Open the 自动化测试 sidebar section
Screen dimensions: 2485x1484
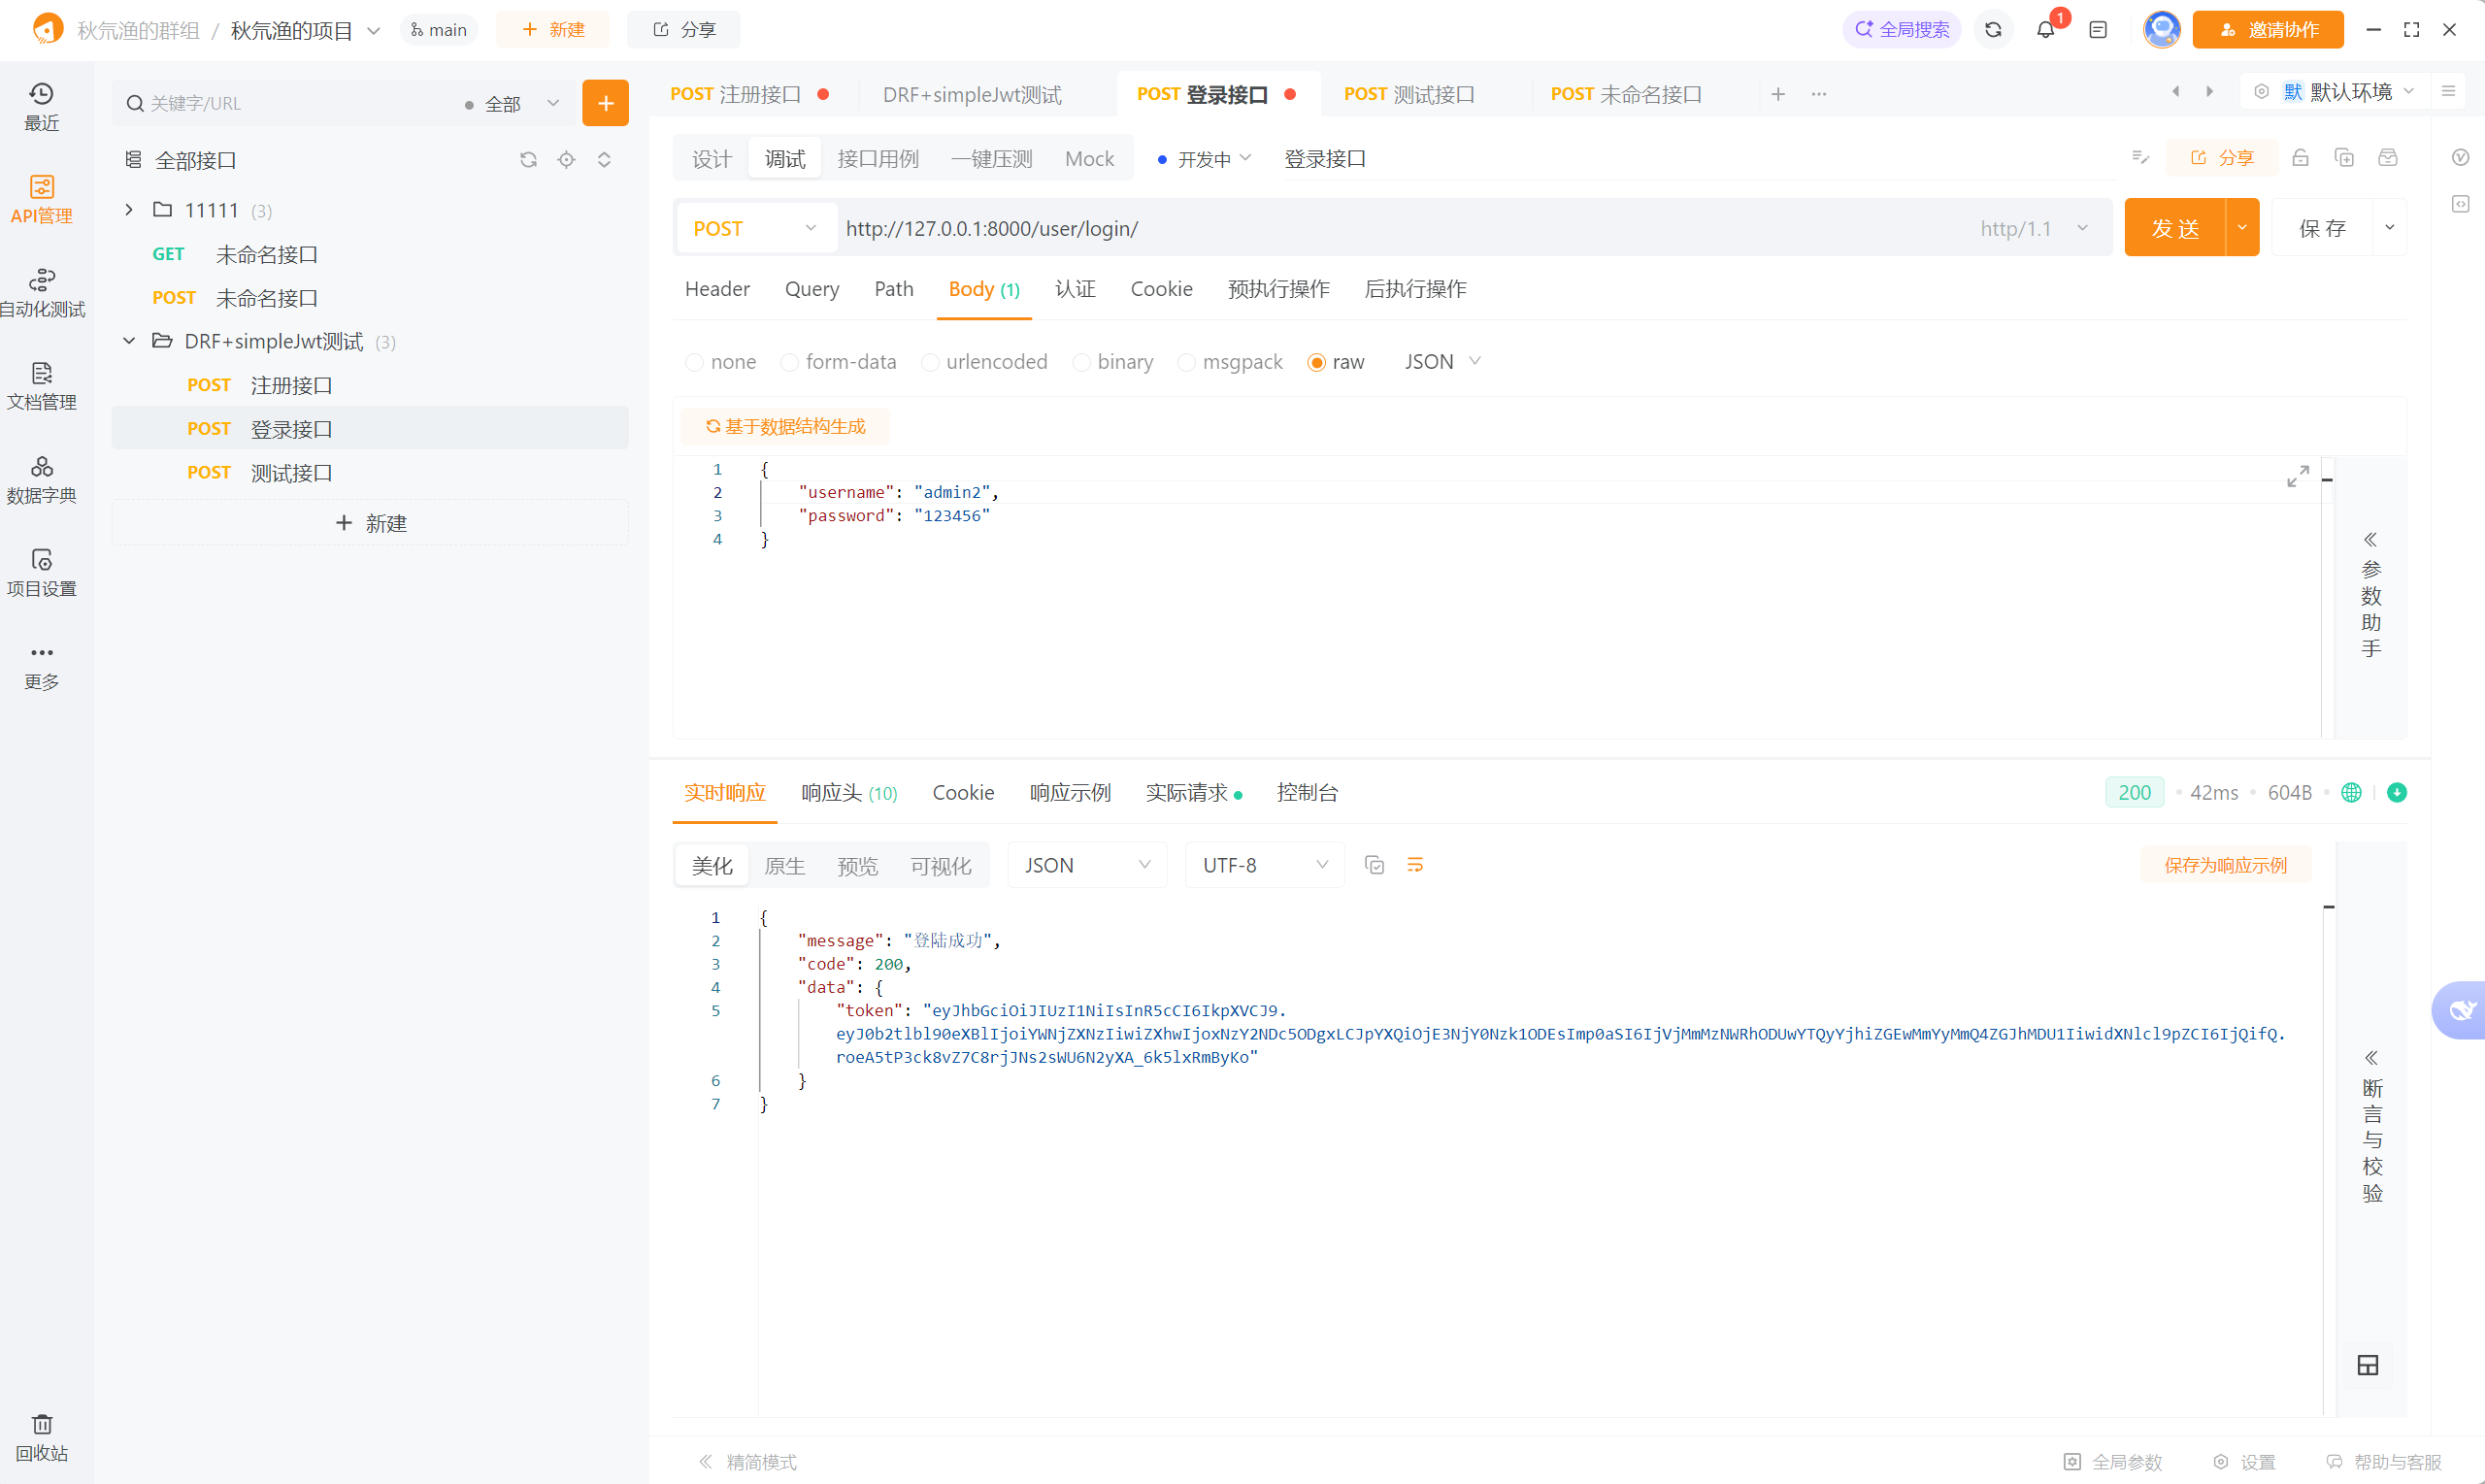pyautogui.click(x=41, y=292)
